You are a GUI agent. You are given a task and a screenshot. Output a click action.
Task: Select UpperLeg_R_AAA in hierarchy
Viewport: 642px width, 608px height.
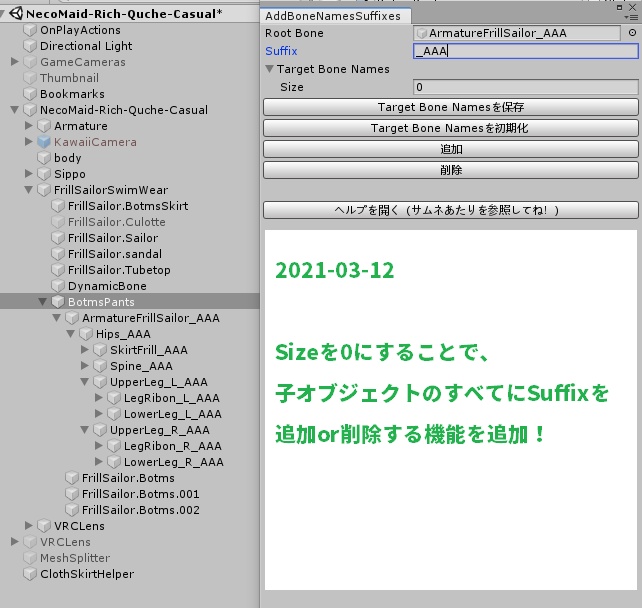(160, 430)
